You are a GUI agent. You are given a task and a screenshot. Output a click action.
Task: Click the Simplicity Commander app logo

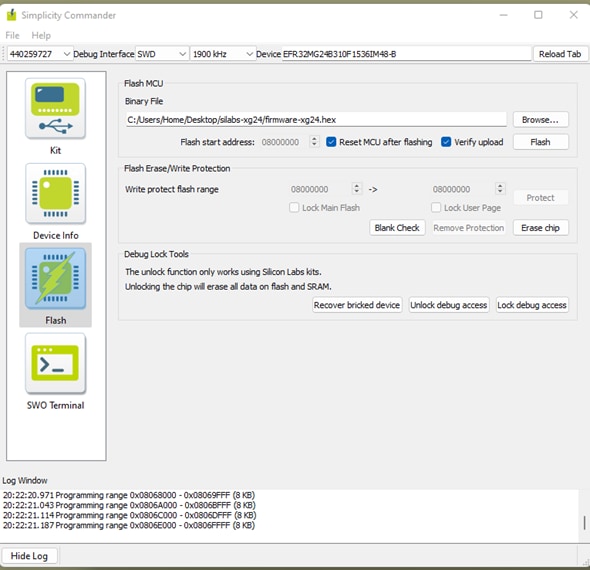tap(12, 15)
